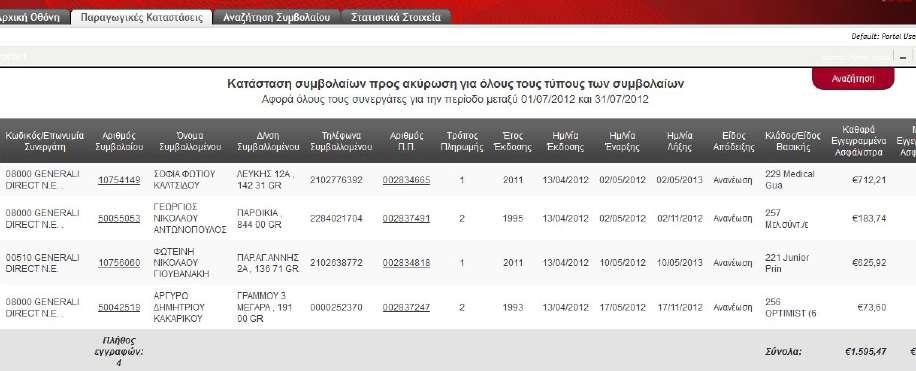Collapse the panel with the minus button
The image size is (916, 371).
tap(903, 57)
